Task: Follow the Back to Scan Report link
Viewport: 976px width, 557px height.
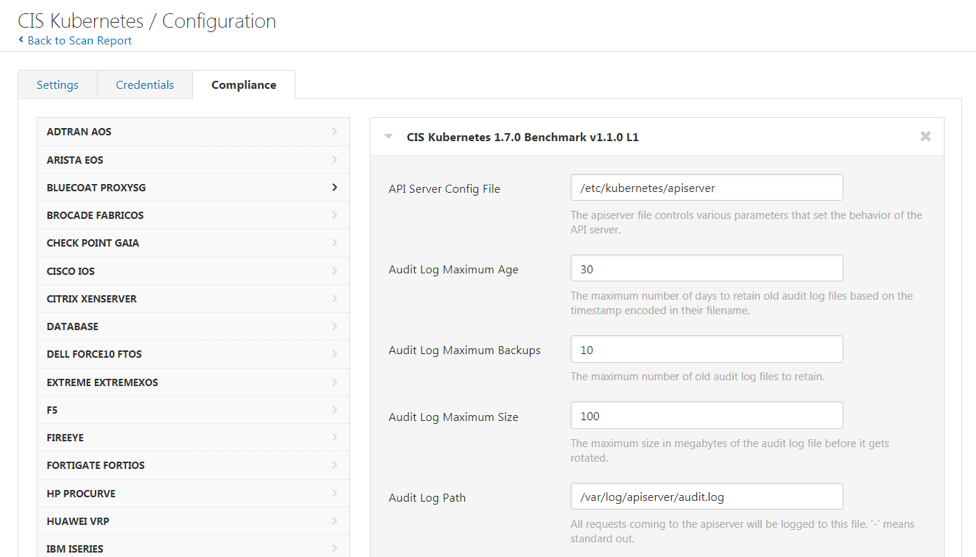Action: 80,40
